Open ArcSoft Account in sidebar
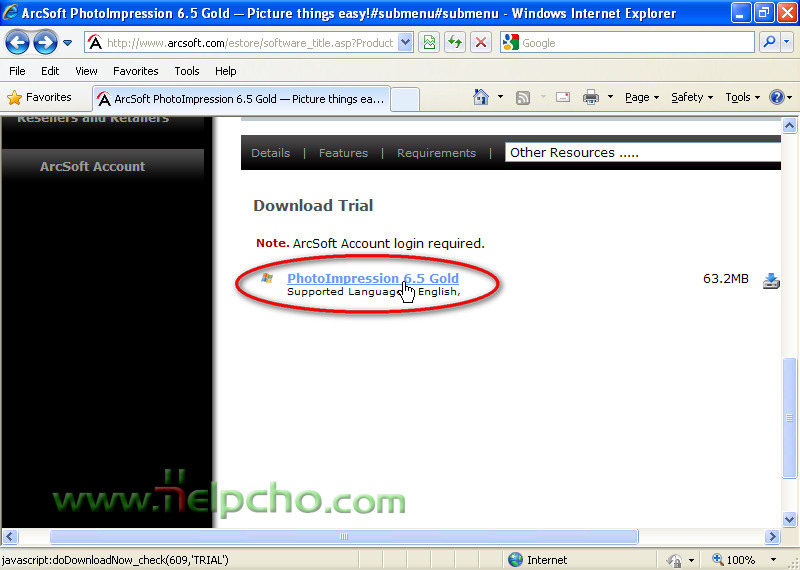 pyautogui.click(x=92, y=166)
